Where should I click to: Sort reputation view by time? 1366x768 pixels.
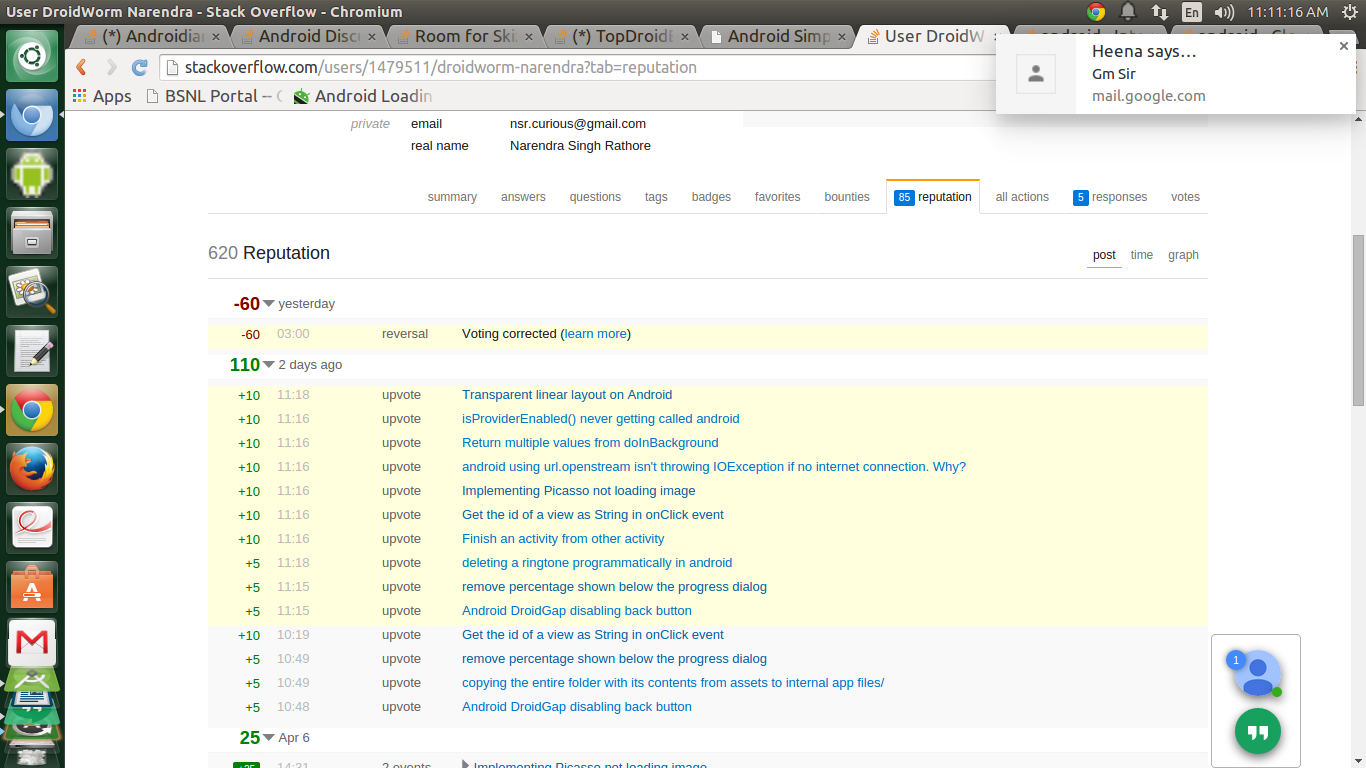point(1141,255)
